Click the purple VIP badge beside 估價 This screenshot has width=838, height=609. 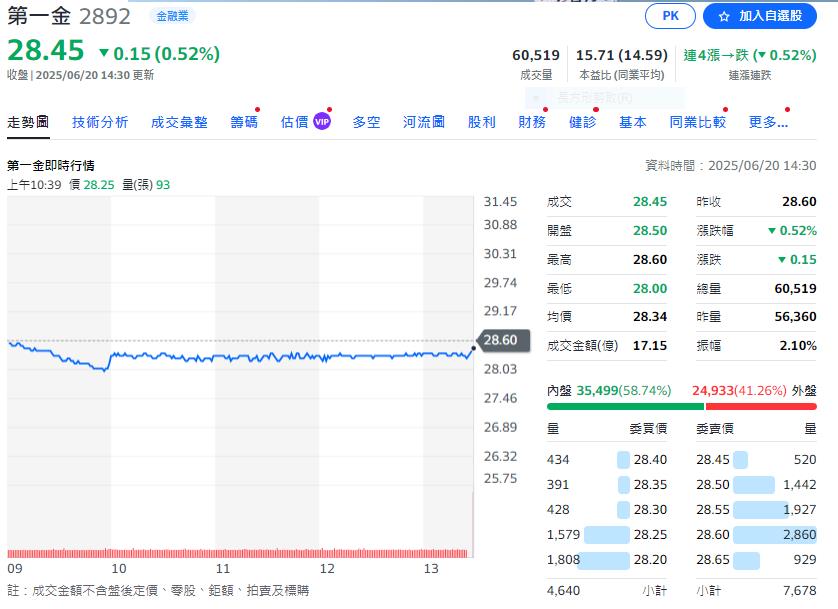pos(322,122)
